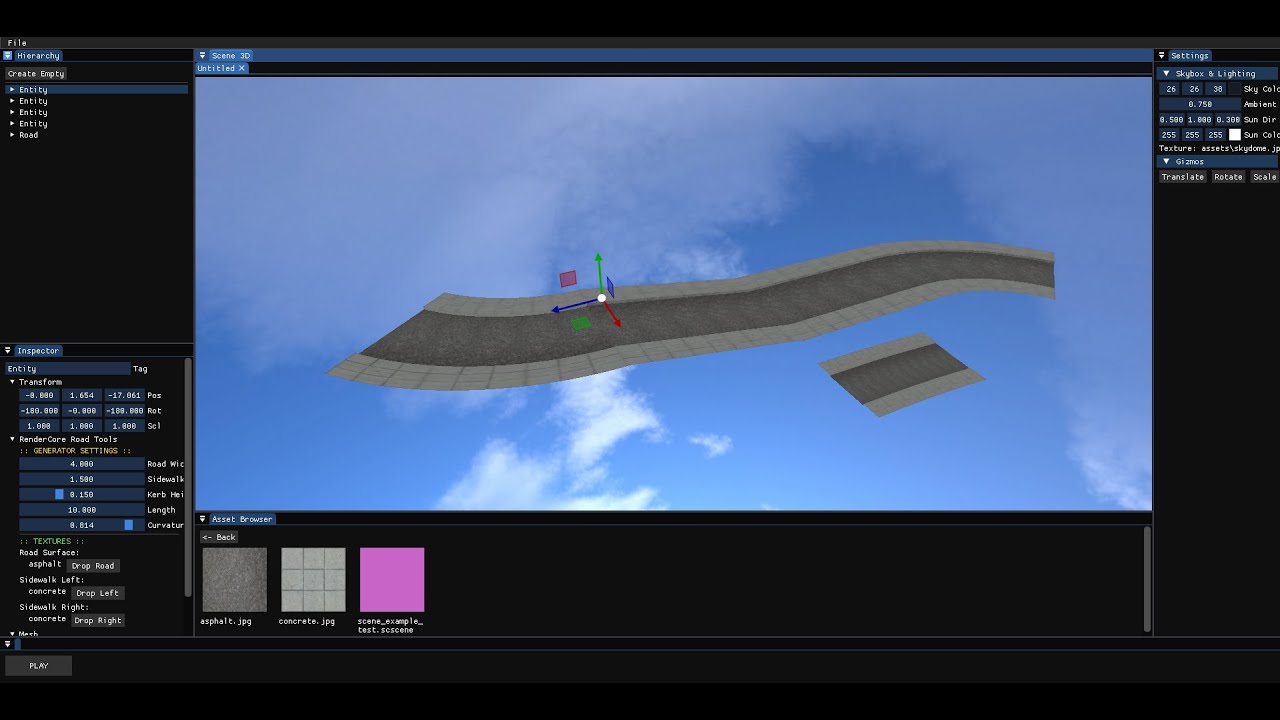Image resolution: width=1280 pixels, height=720 pixels.
Task: Collapse the Transform section
Action: [13, 382]
